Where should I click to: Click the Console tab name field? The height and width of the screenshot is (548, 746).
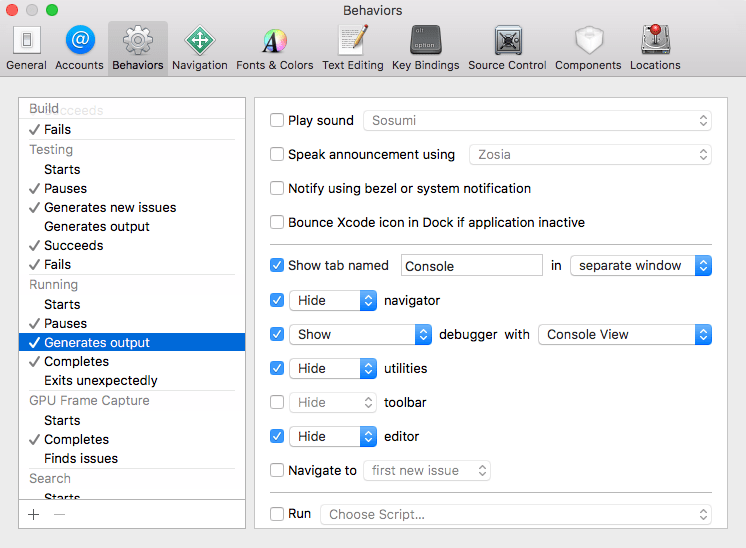pyautogui.click(x=471, y=266)
